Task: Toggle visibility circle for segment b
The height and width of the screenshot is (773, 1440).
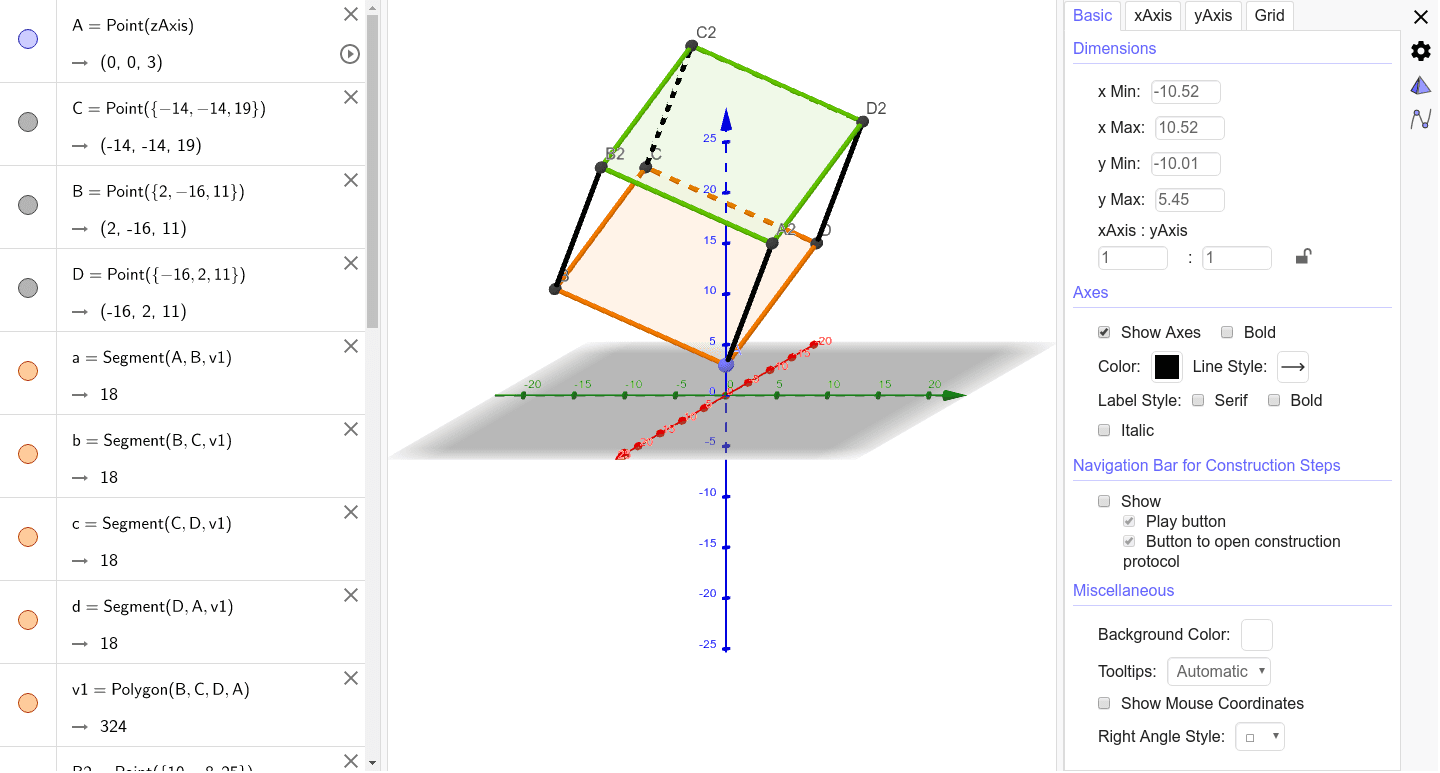Action: point(28,454)
